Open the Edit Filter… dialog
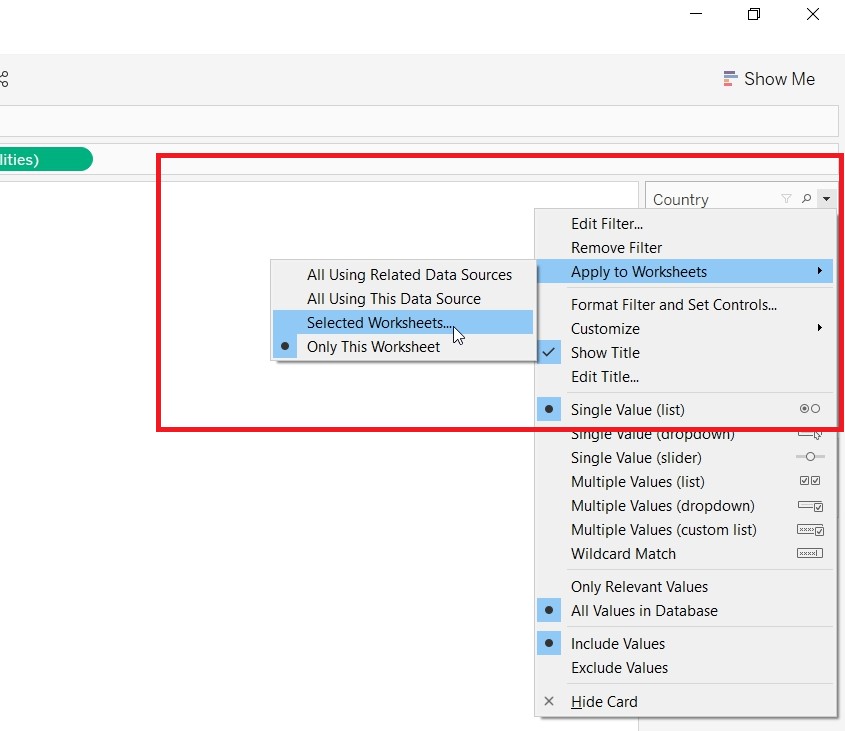This screenshot has height=731, width=845. (606, 224)
